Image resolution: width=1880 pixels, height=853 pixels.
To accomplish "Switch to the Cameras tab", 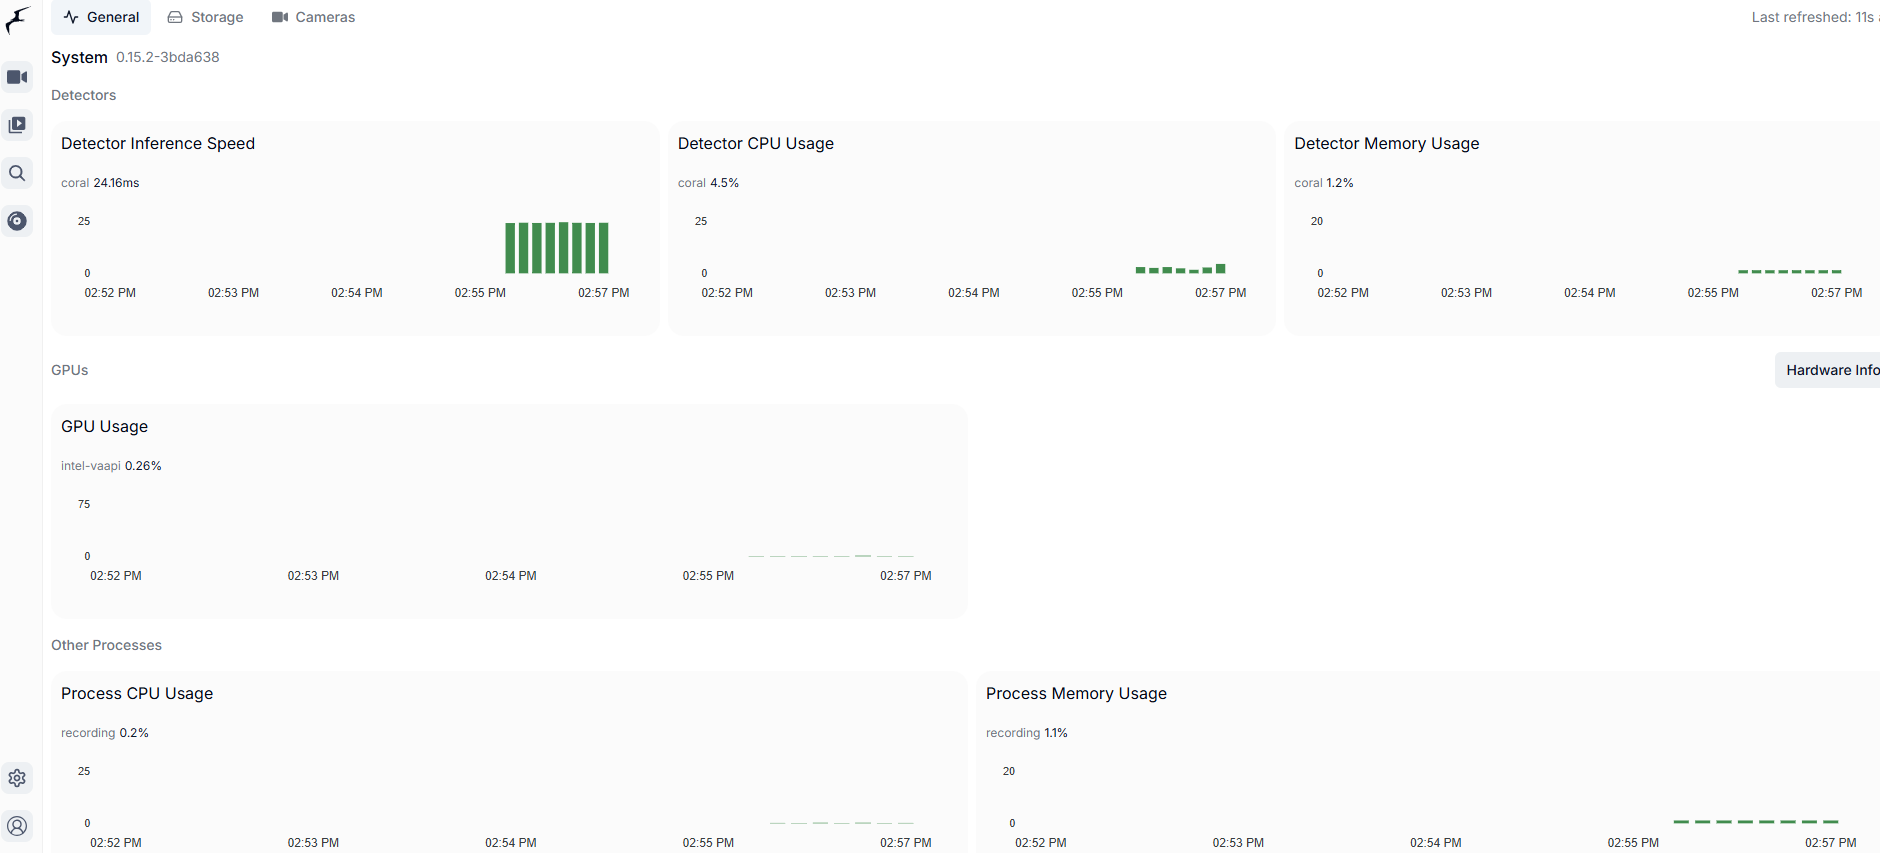I will point(313,17).
